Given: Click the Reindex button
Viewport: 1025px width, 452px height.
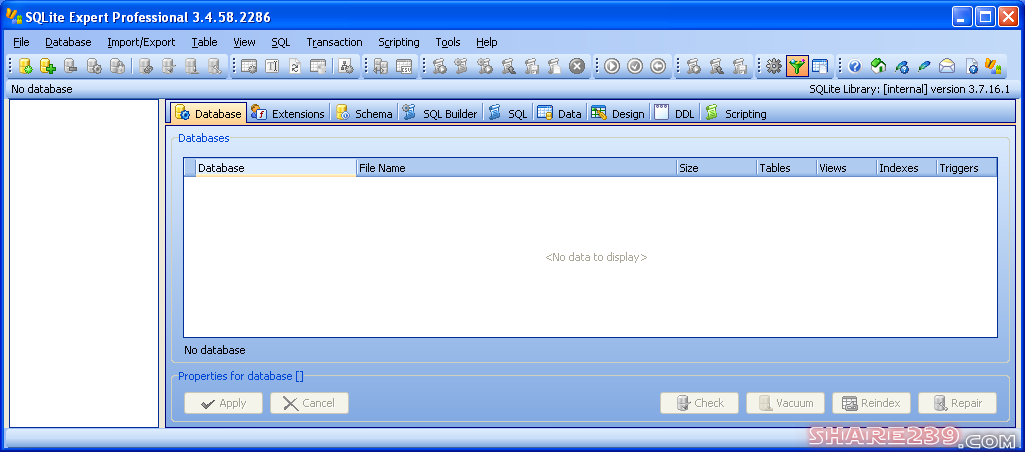Looking at the screenshot, I should (x=871, y=403).
